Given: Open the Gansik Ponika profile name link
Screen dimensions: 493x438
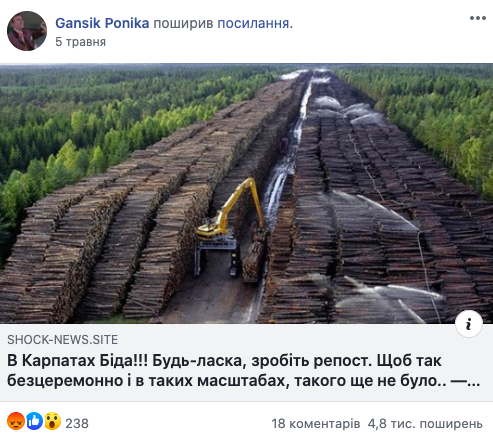Looking at the screenshot, I should pos(102,23).
